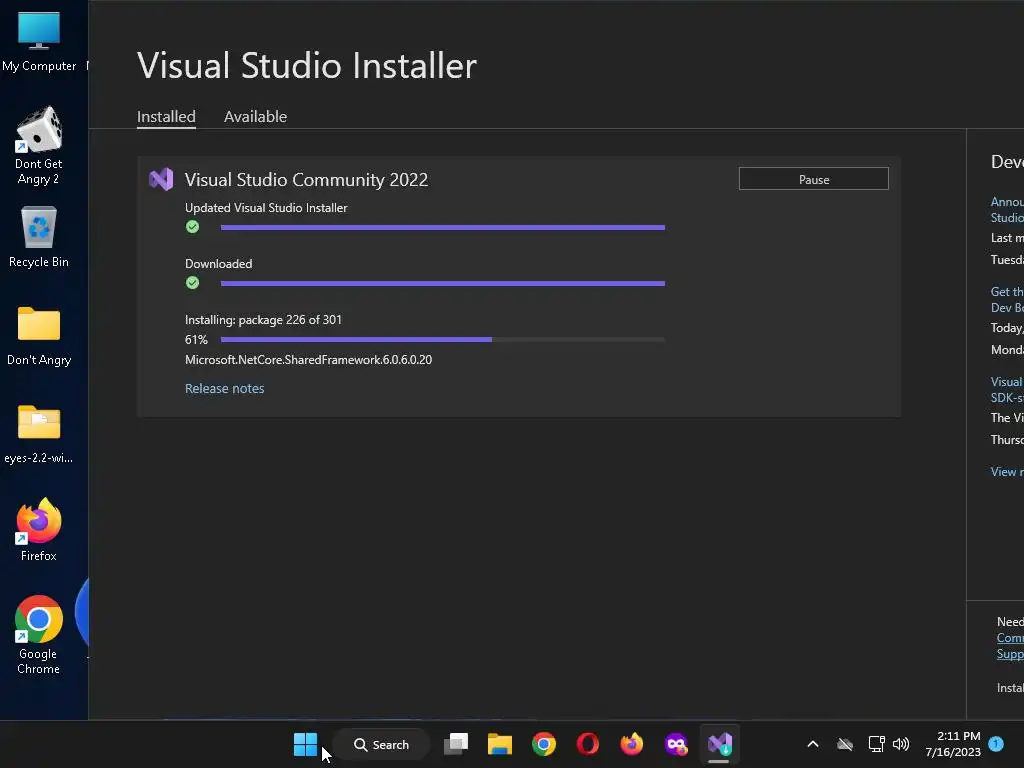Open the purple mask app on taskbar
Image resolution: width=1024 pixels, height=768 pixels.
tap(676, 744)
